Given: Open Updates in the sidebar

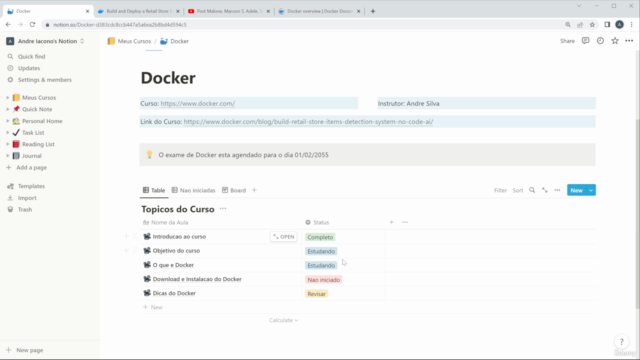Looking at the screenshot, I should 29,68.
